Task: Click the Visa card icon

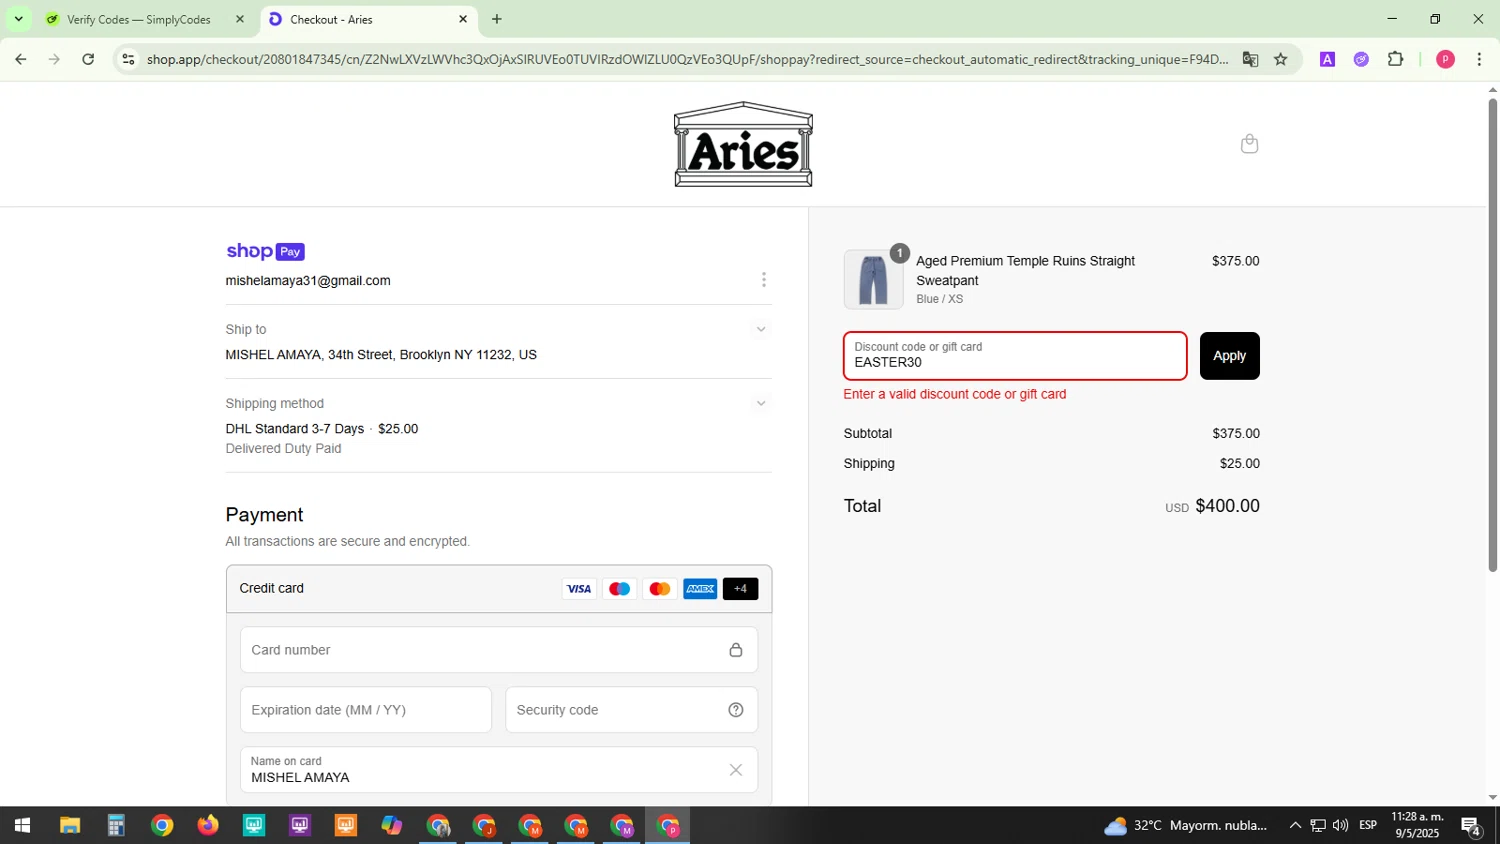Action: (579, 589)
